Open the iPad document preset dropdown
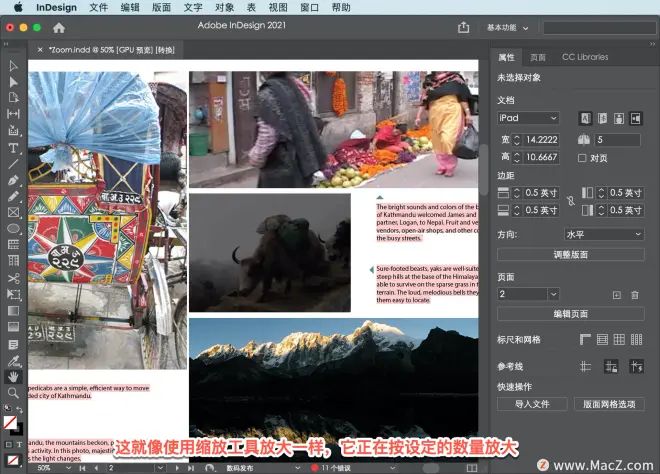 pyautogui.click(x=528, y=118)
